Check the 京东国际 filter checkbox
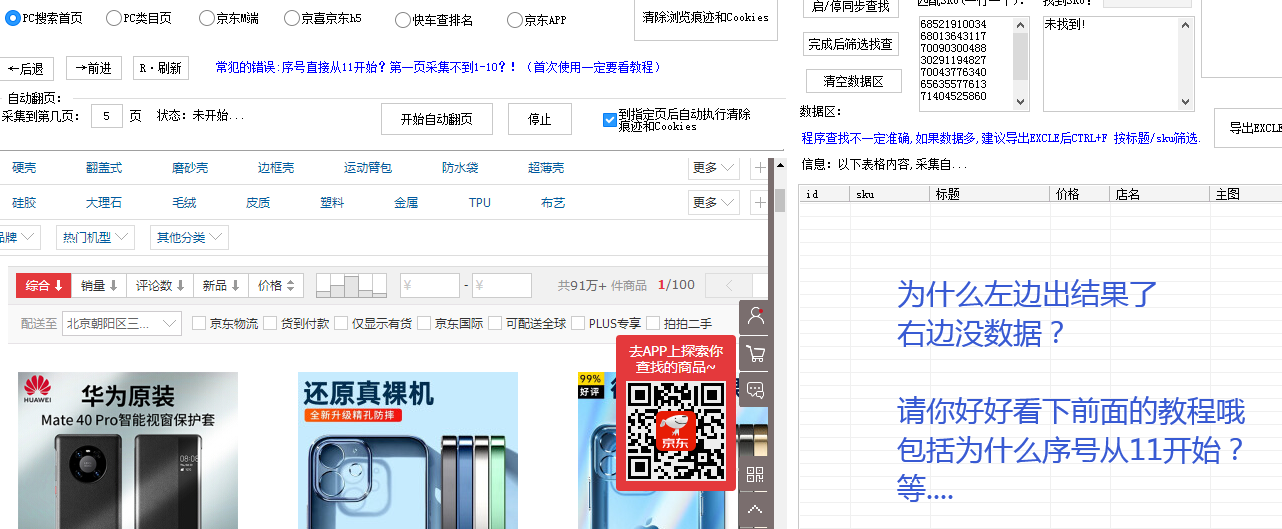This screenshot has width=1282, height=529. pos(424,323)
